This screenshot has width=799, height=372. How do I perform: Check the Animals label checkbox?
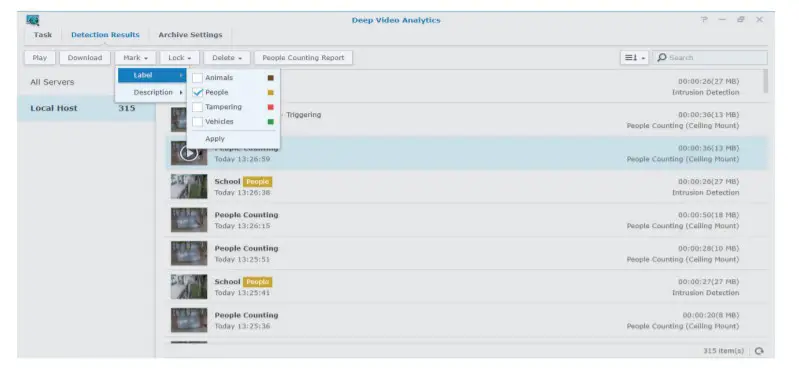pos(197,78)
